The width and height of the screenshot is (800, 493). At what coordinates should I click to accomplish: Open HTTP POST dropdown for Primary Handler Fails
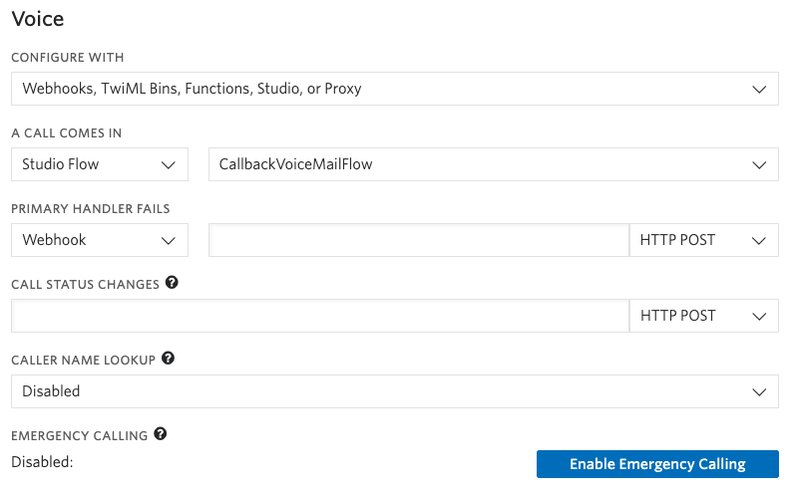click(x=704, y=240)
